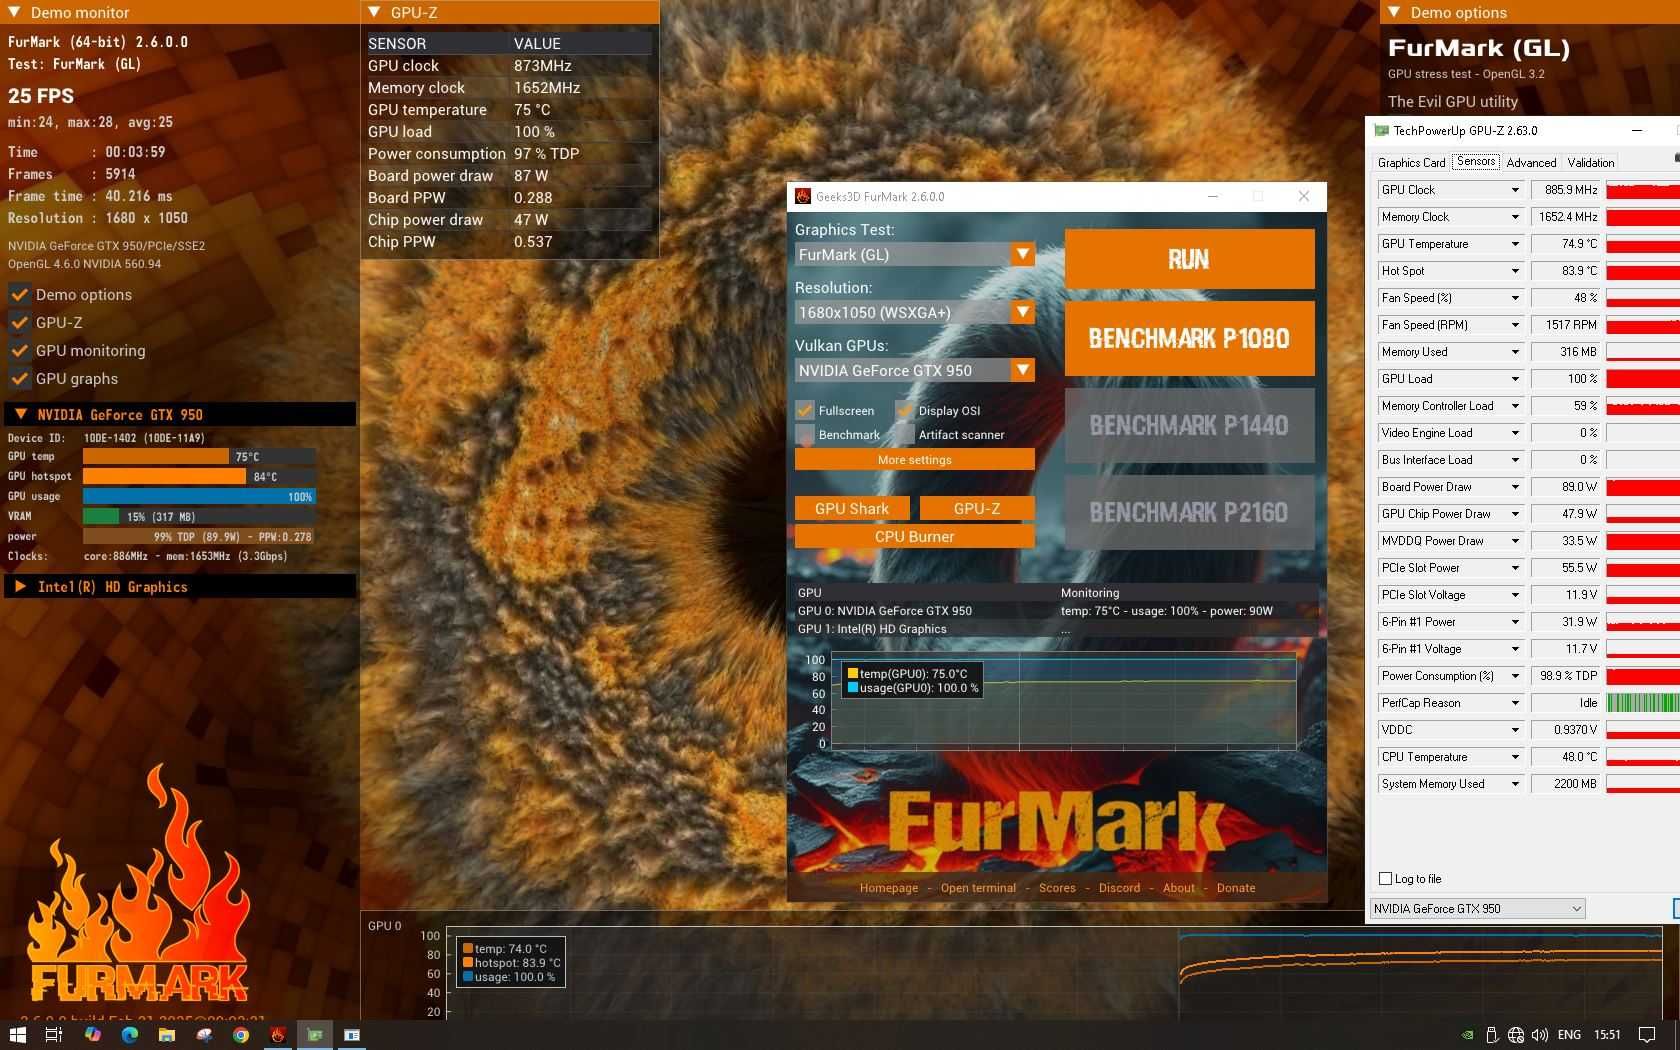This screenshot has width=1680, height=1050.
Task: Open the last taskbar window icon
Action: [352, 1035]
